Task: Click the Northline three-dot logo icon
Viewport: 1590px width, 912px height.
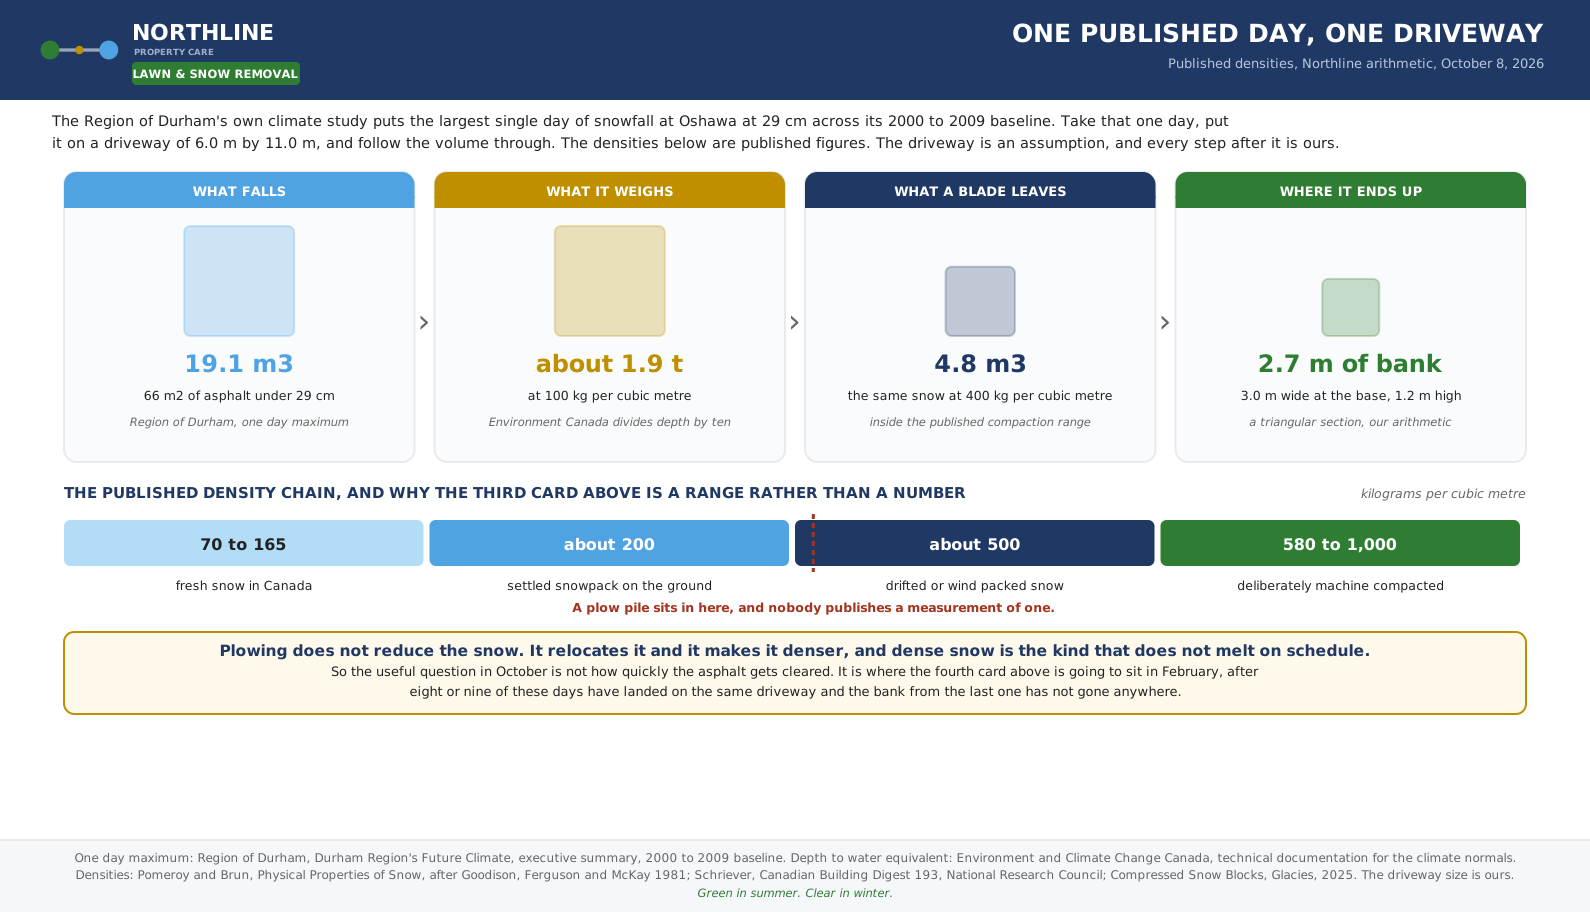Action: tap(79, 50)
